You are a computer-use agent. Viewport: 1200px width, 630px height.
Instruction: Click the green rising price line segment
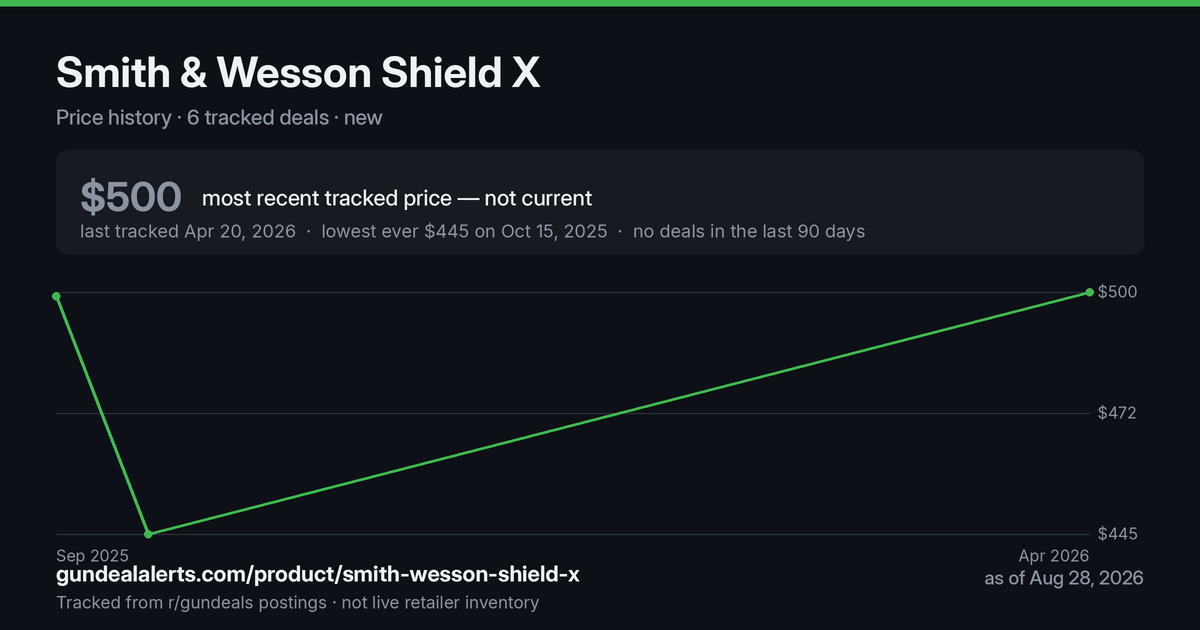[618, 413]
